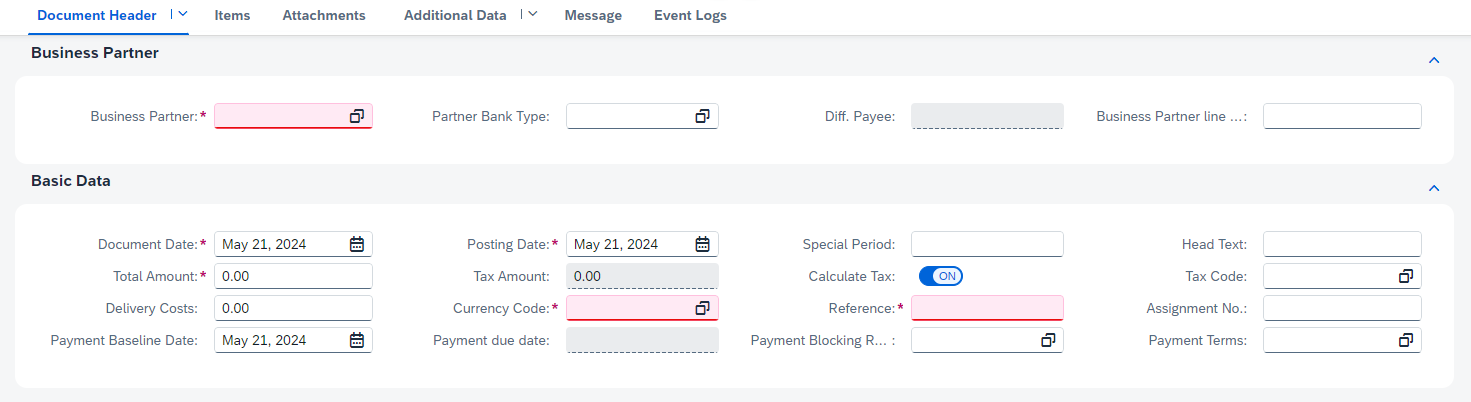Click the Reference input field
Image resolution: width=1471 pixels, height=402 pixels.
[x=987, y=308]
